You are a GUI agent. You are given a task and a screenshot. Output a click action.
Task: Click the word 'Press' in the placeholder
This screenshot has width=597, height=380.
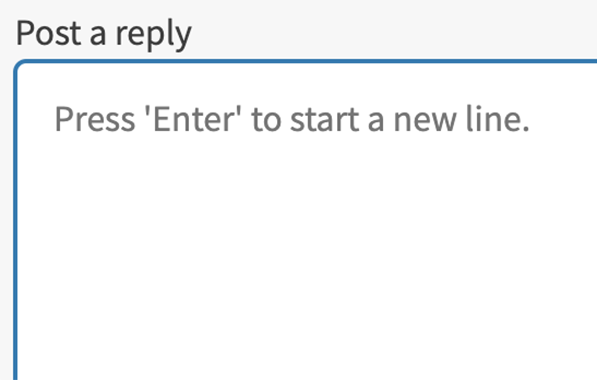coord(95,119)
